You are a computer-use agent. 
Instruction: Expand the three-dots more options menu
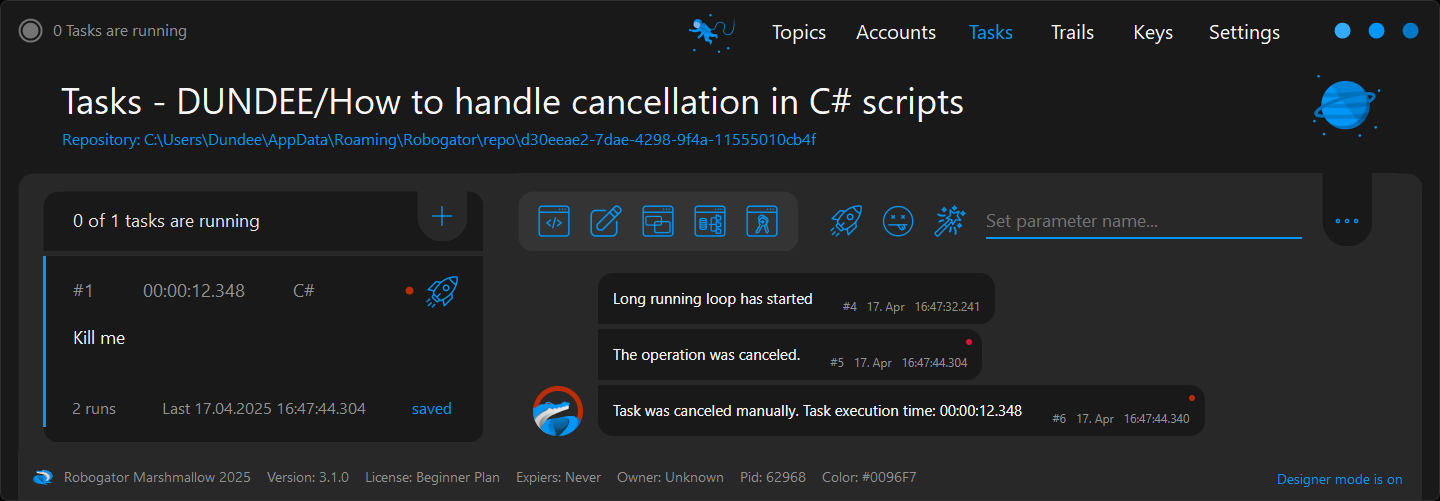point(1347,221)
